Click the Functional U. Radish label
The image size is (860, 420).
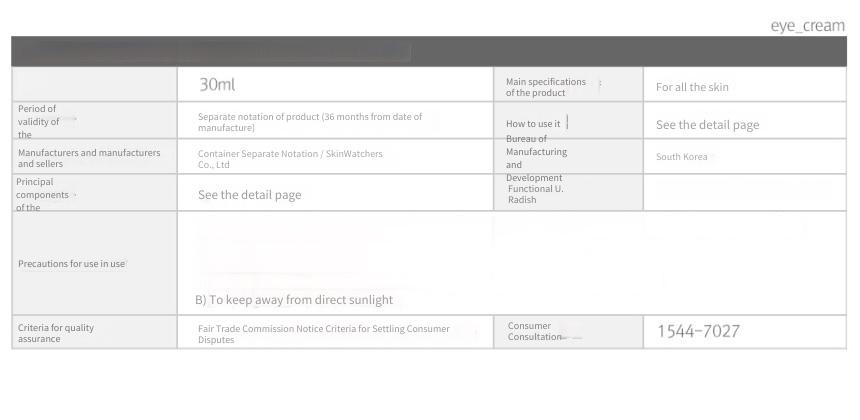(x=535, y=194)
